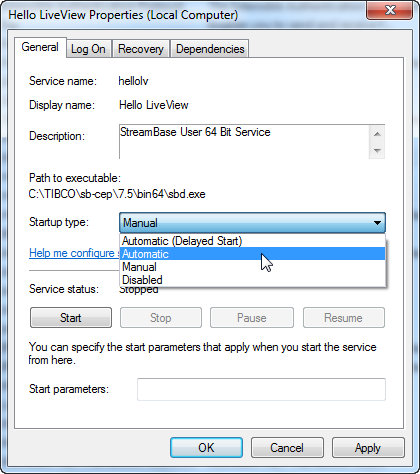Click inside the Start parameters field
The image size is (420, 474).
(x=261, y=389)
